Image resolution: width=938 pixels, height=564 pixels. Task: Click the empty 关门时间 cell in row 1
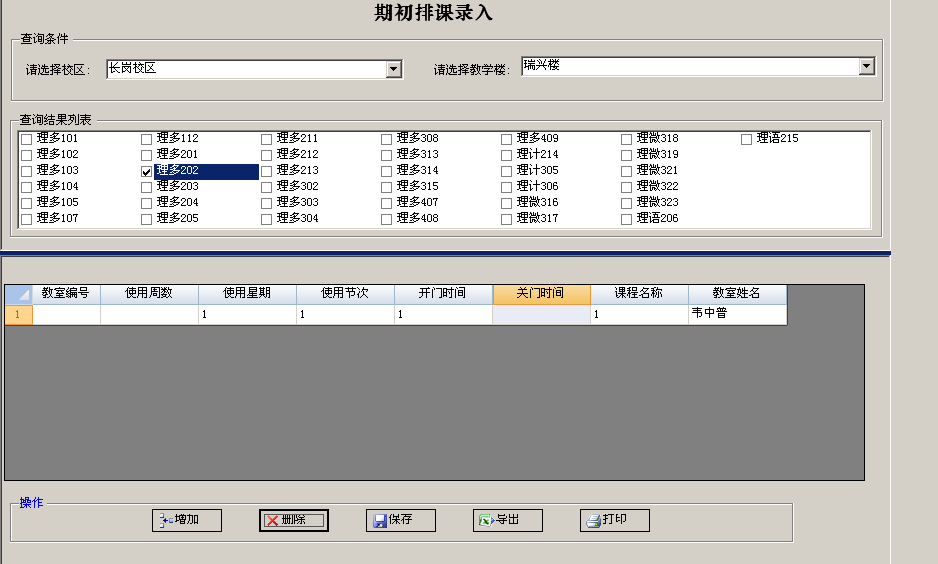[x=541, y=315]
